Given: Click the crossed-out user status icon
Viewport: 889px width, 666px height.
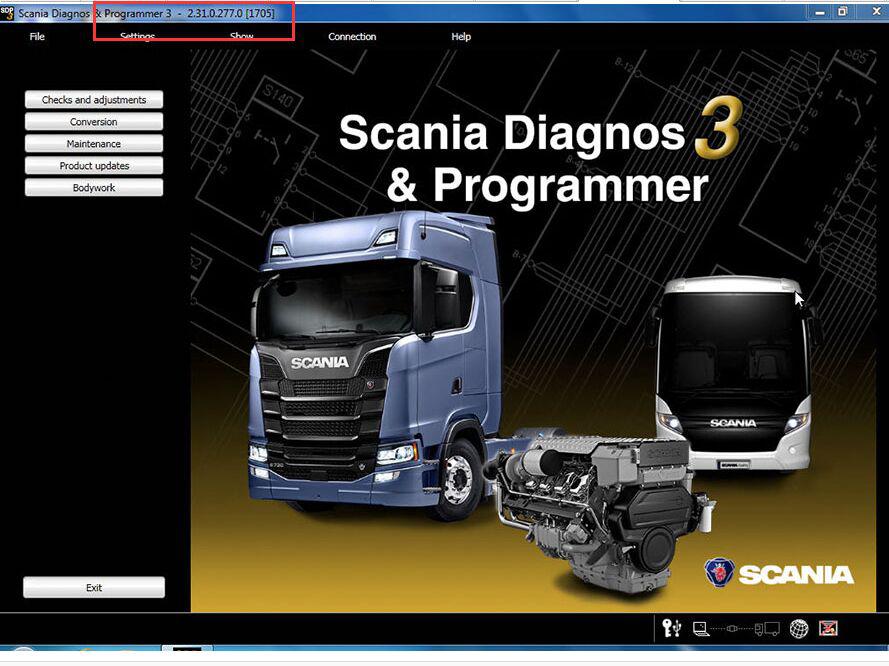Looking at the screenshot, I should tap(828, 628).
